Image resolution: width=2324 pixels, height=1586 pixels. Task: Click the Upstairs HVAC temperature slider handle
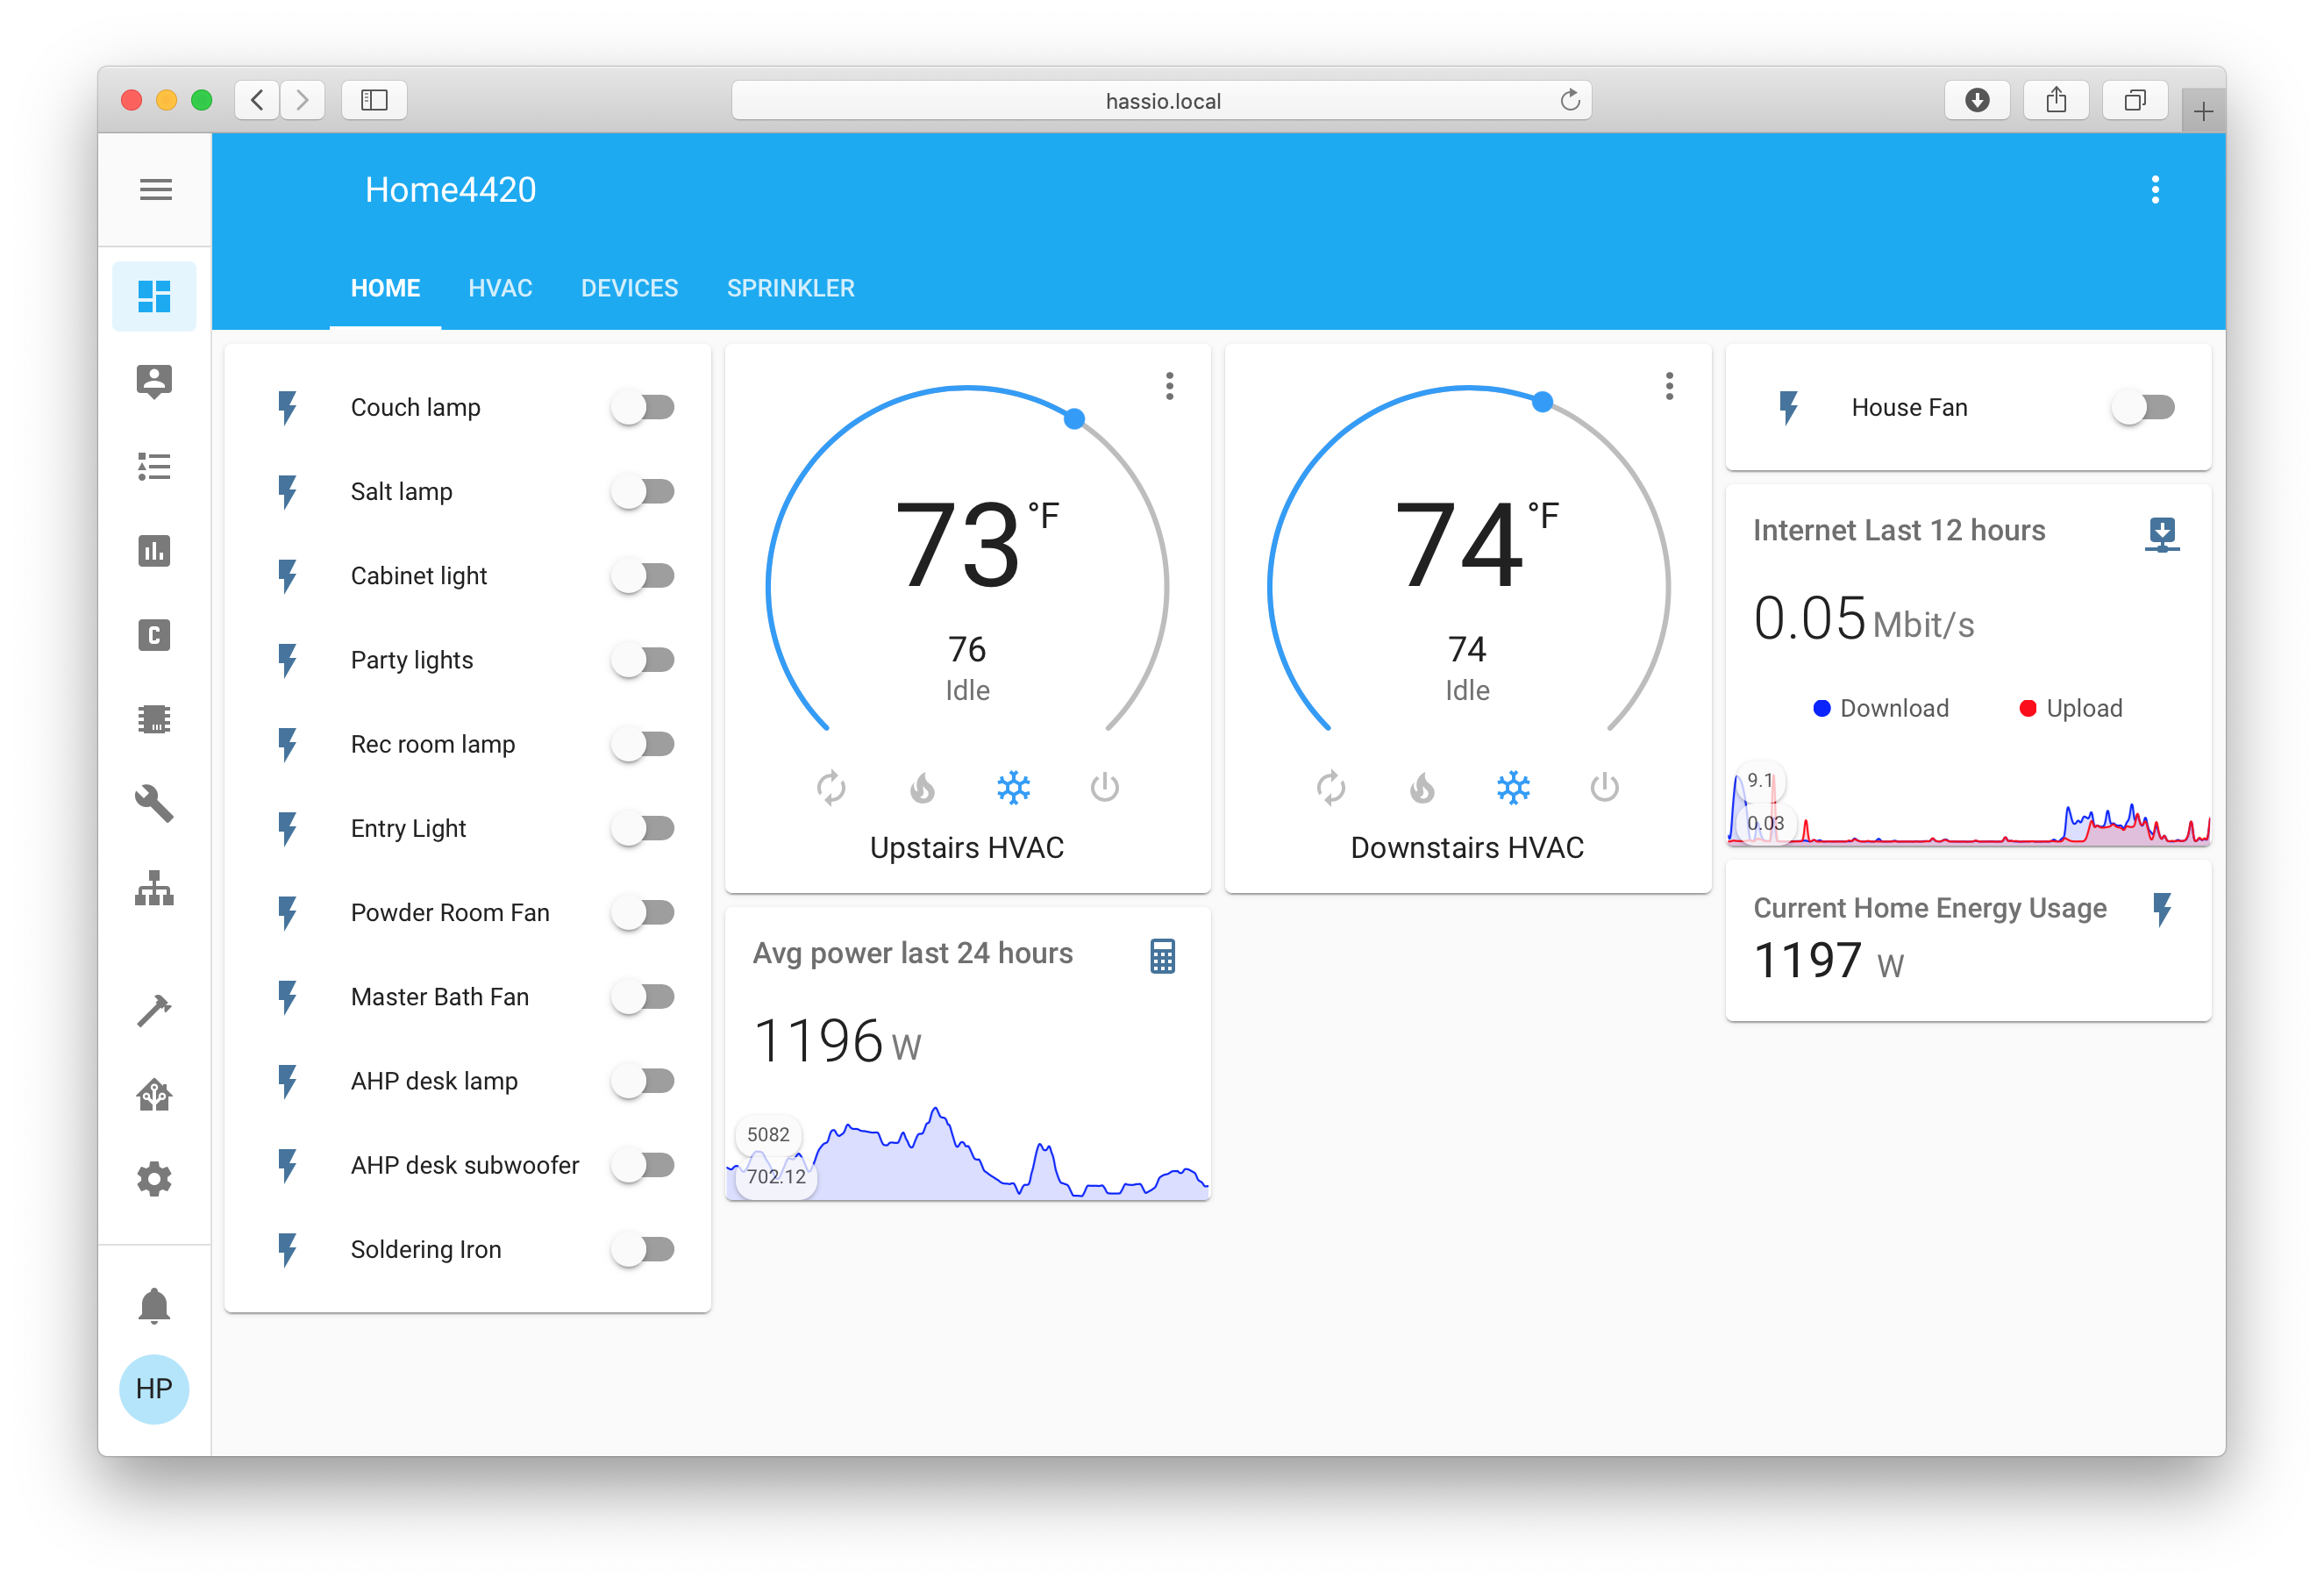[x=1074, y=419]
